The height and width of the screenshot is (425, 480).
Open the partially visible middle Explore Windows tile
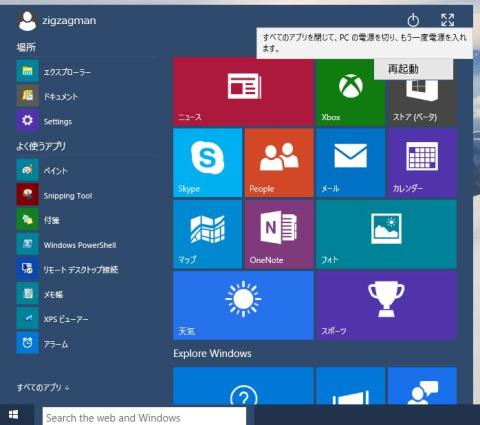350,386
